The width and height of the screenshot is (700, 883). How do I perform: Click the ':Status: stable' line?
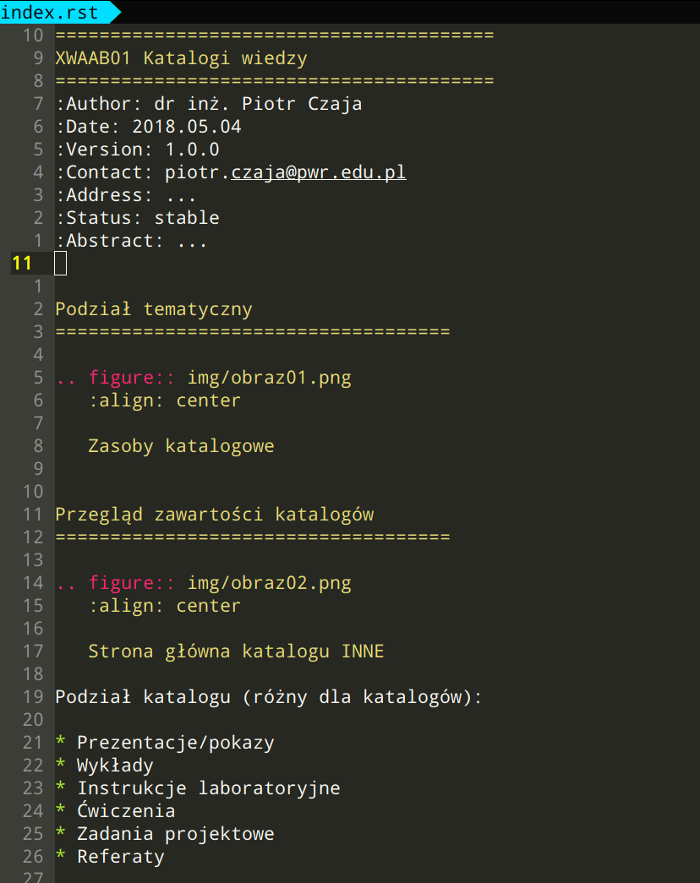click(137, 218)
